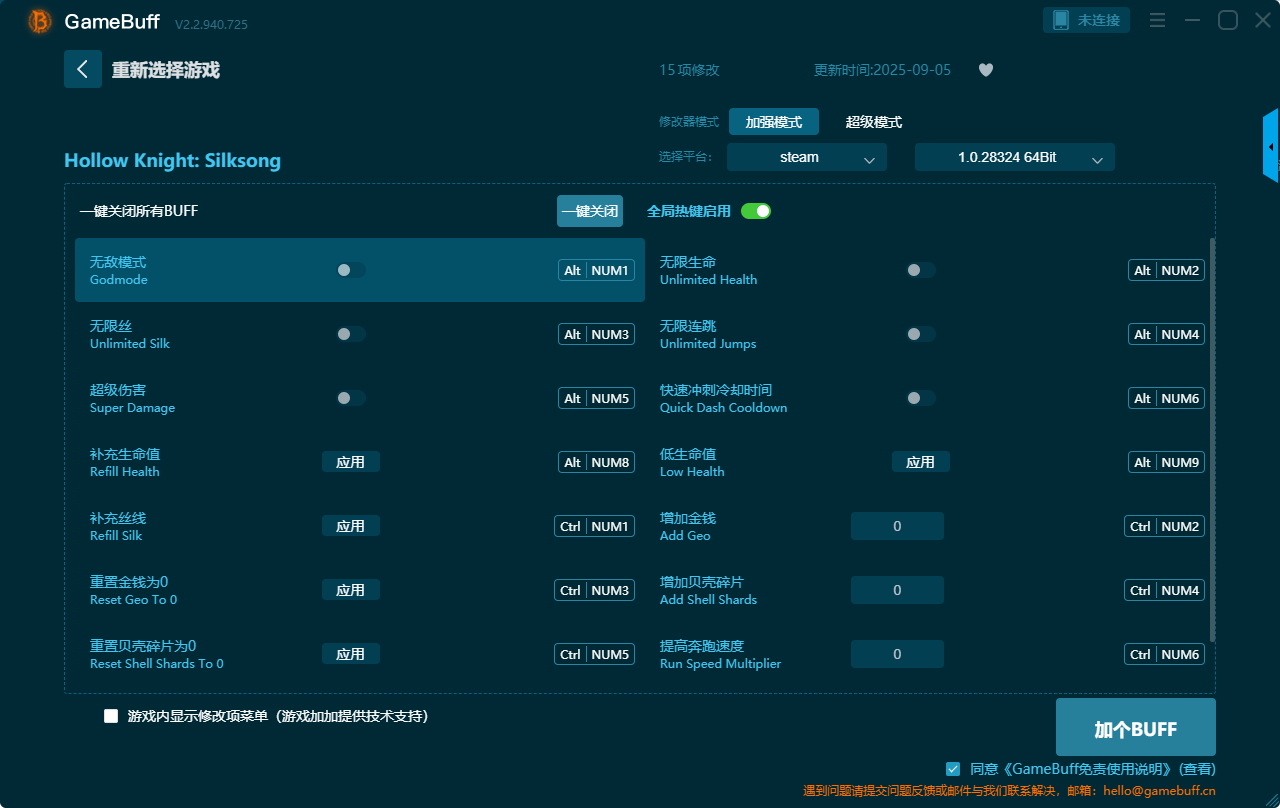Screen dimensions: 1280x808
Task: Open the hamburger menu icon
Action: 1158,20
